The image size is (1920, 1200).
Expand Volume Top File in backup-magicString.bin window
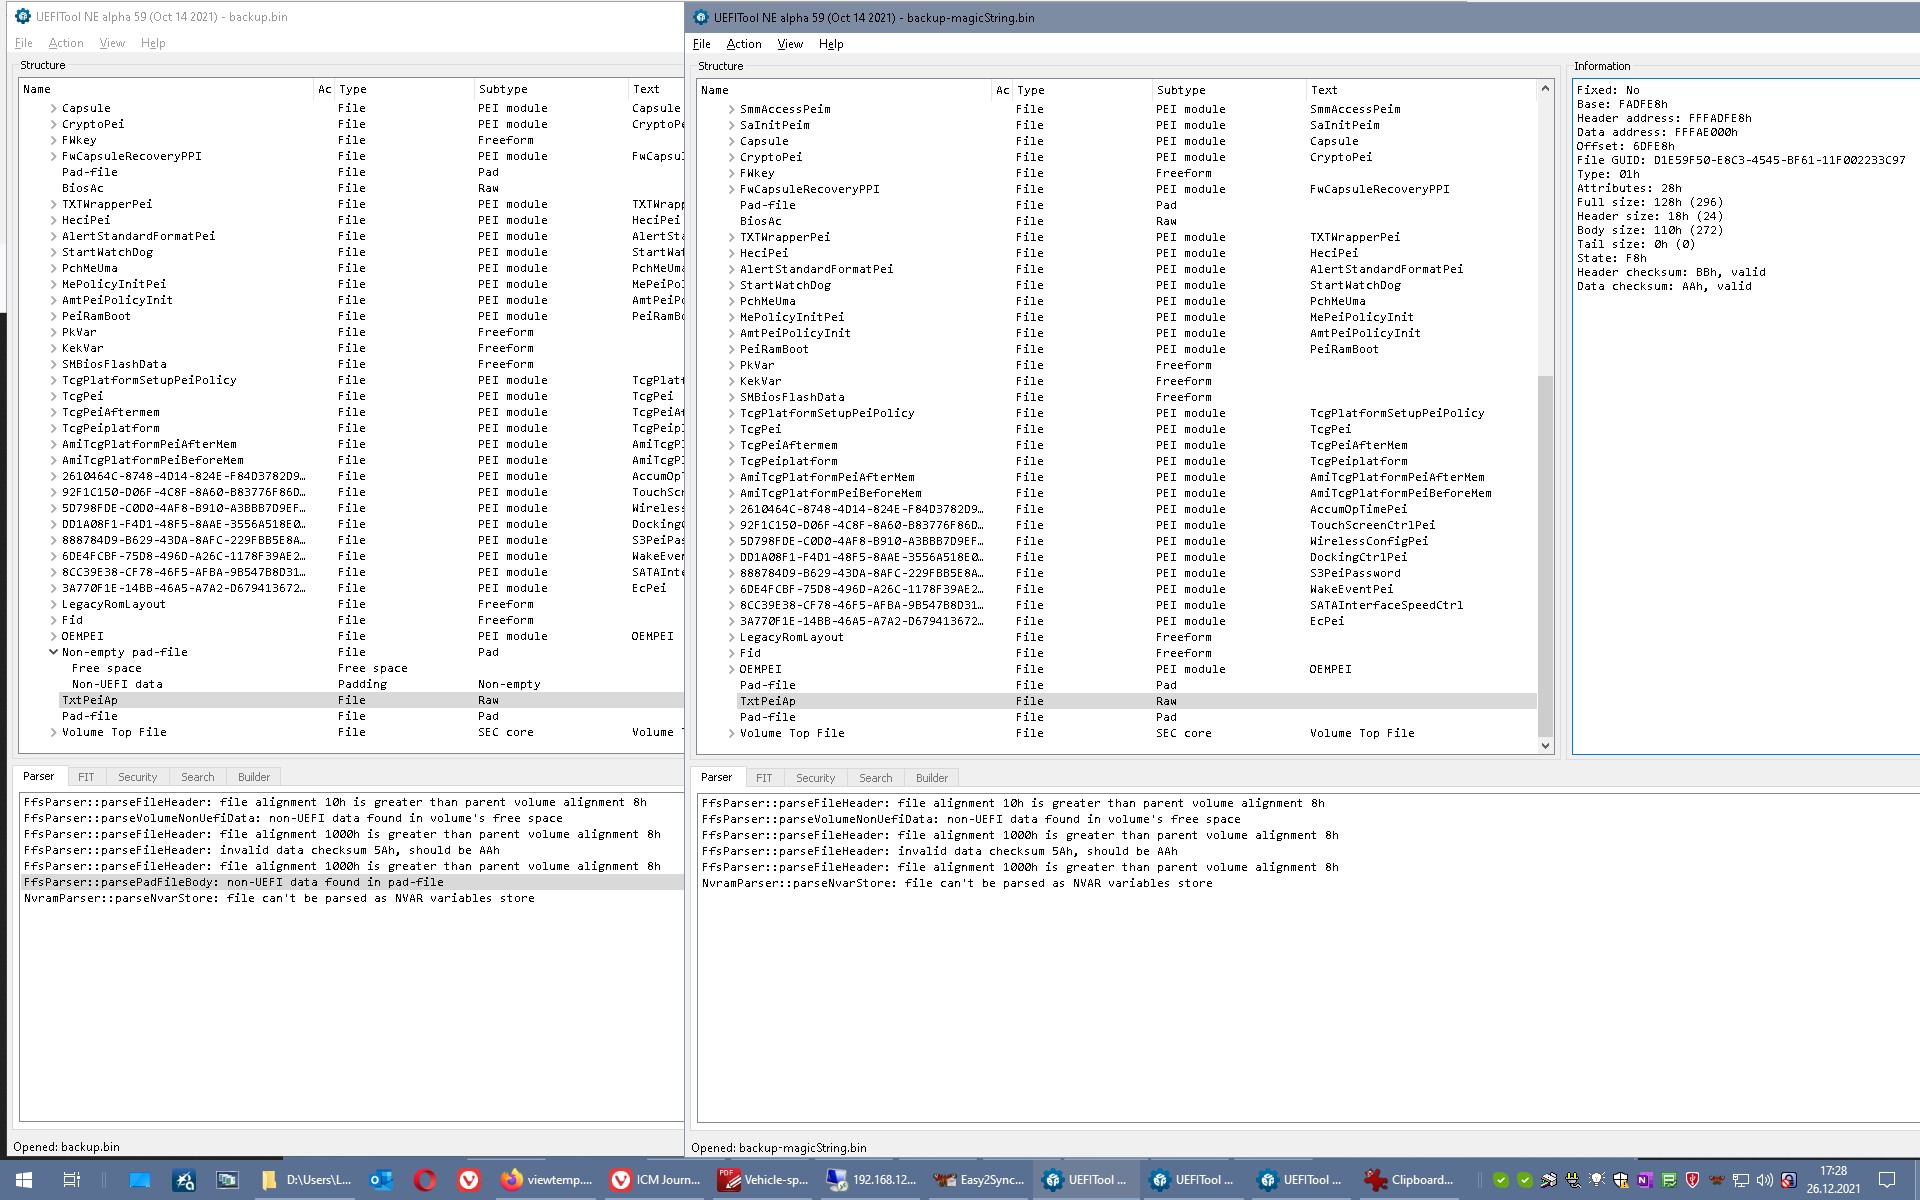(x=731, y=733)
